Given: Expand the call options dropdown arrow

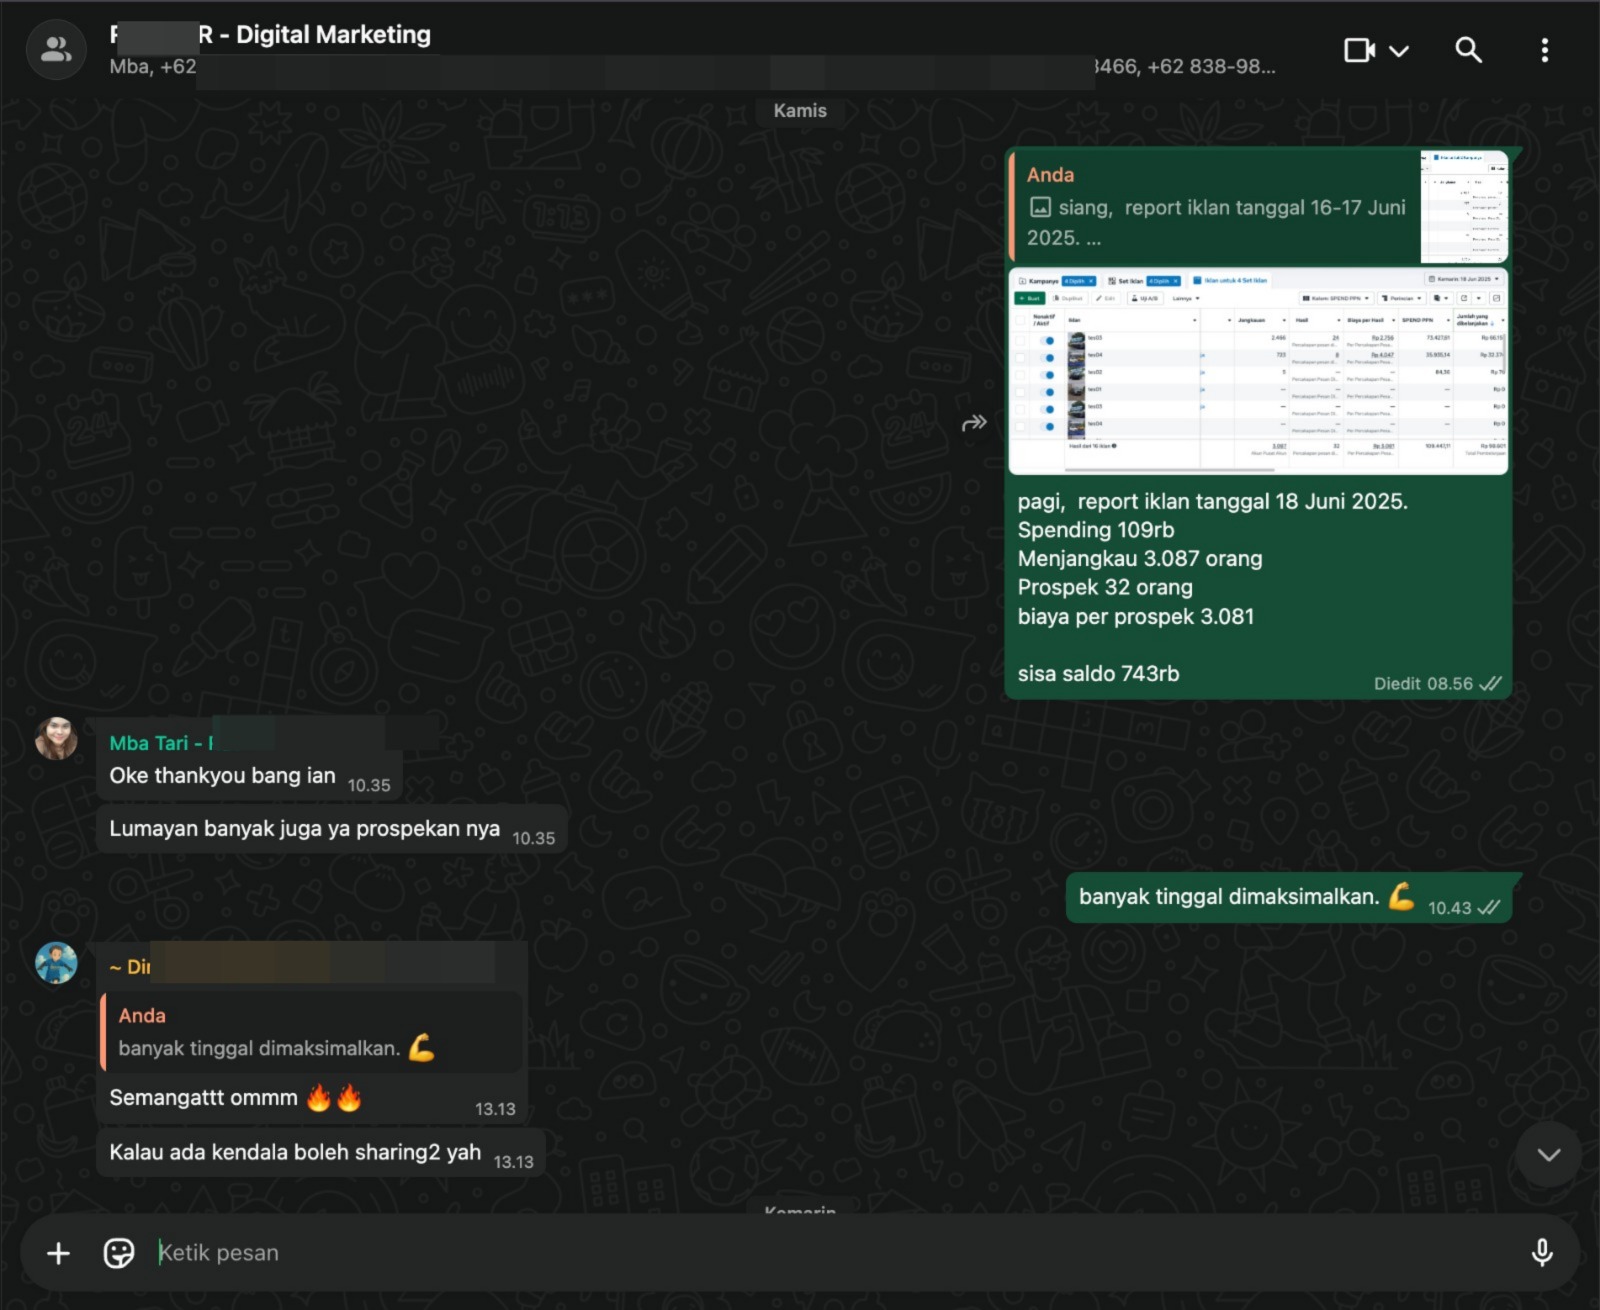Looking at the screenshot, I should click(x=1400, y=50).
